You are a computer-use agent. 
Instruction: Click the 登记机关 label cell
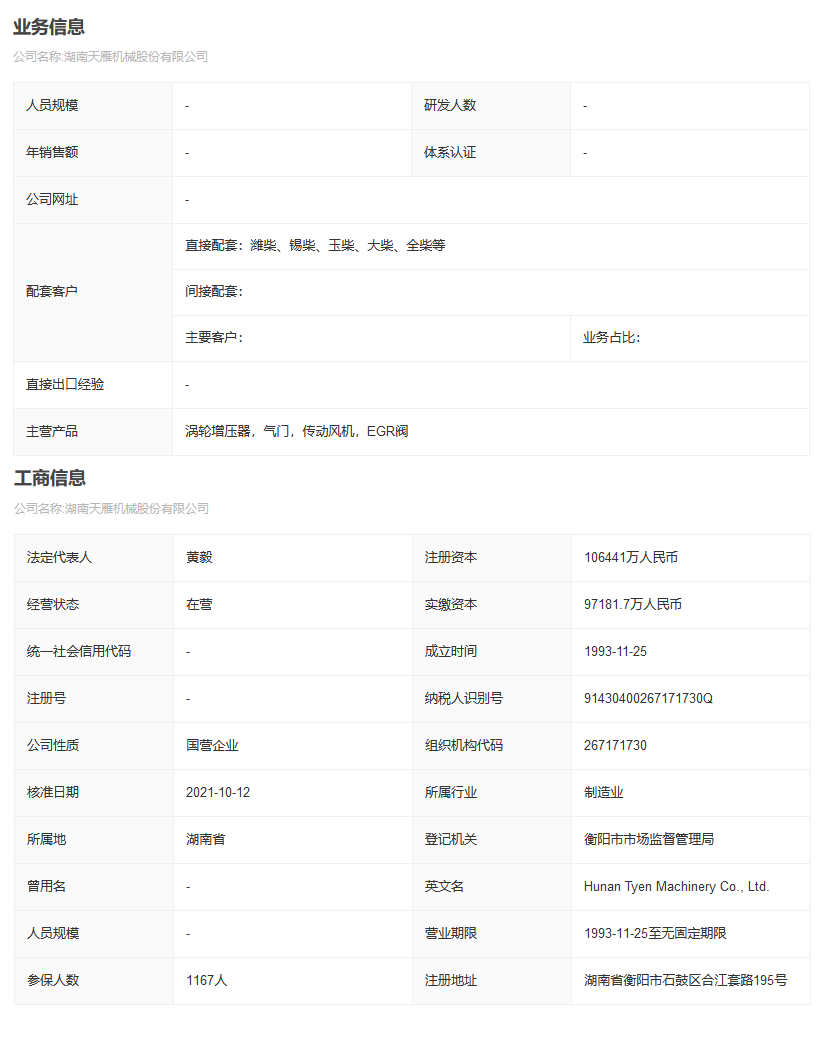[491, 840]
